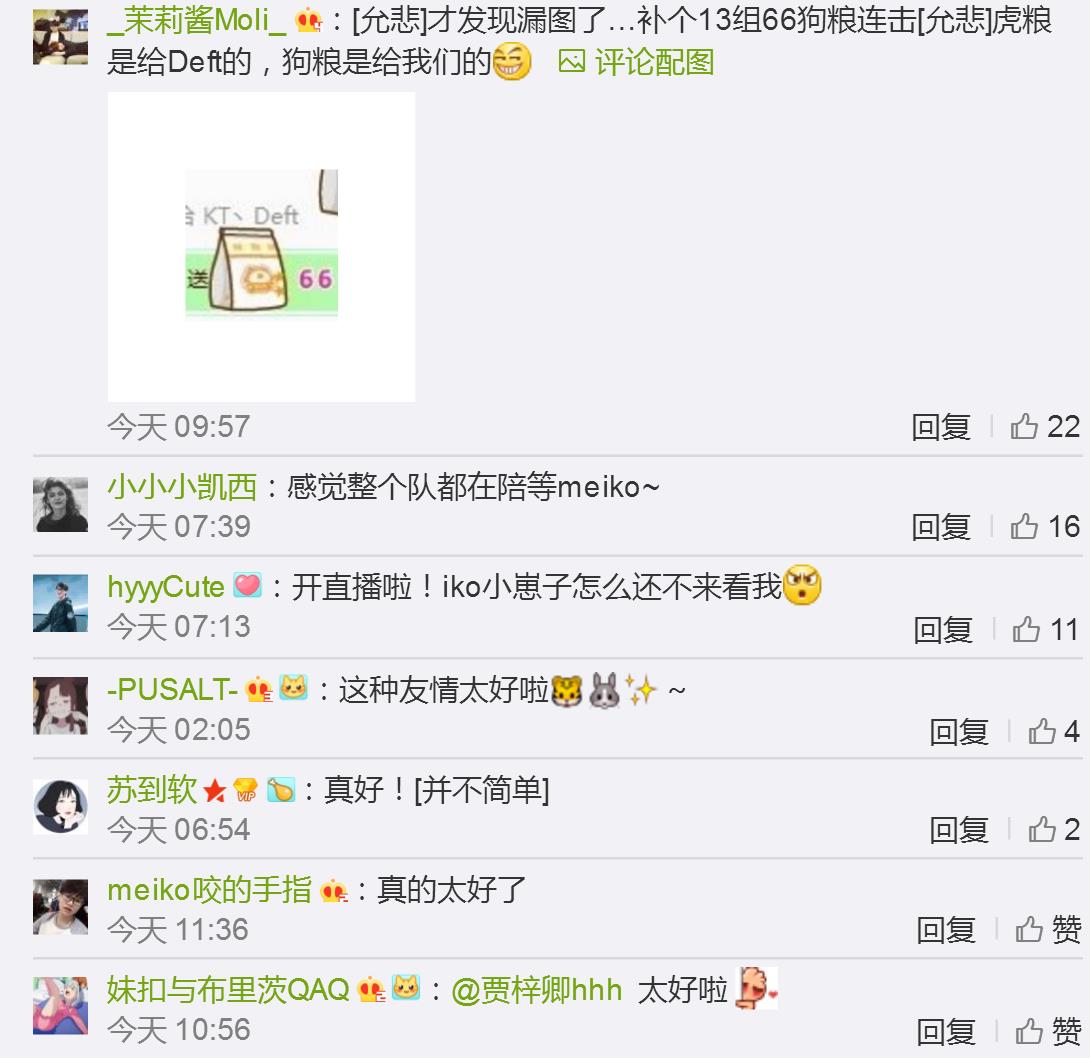
Task: Open username link meiko咬的手指
Action: pyautogui.click(x=209, y=890)
